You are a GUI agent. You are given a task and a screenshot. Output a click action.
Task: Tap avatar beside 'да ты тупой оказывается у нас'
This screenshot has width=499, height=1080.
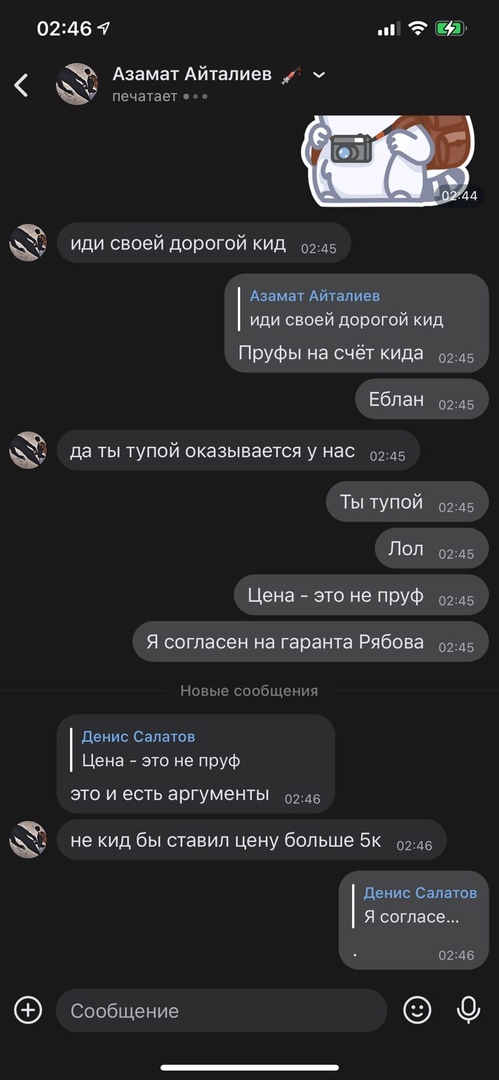click(x=28, y=450)
